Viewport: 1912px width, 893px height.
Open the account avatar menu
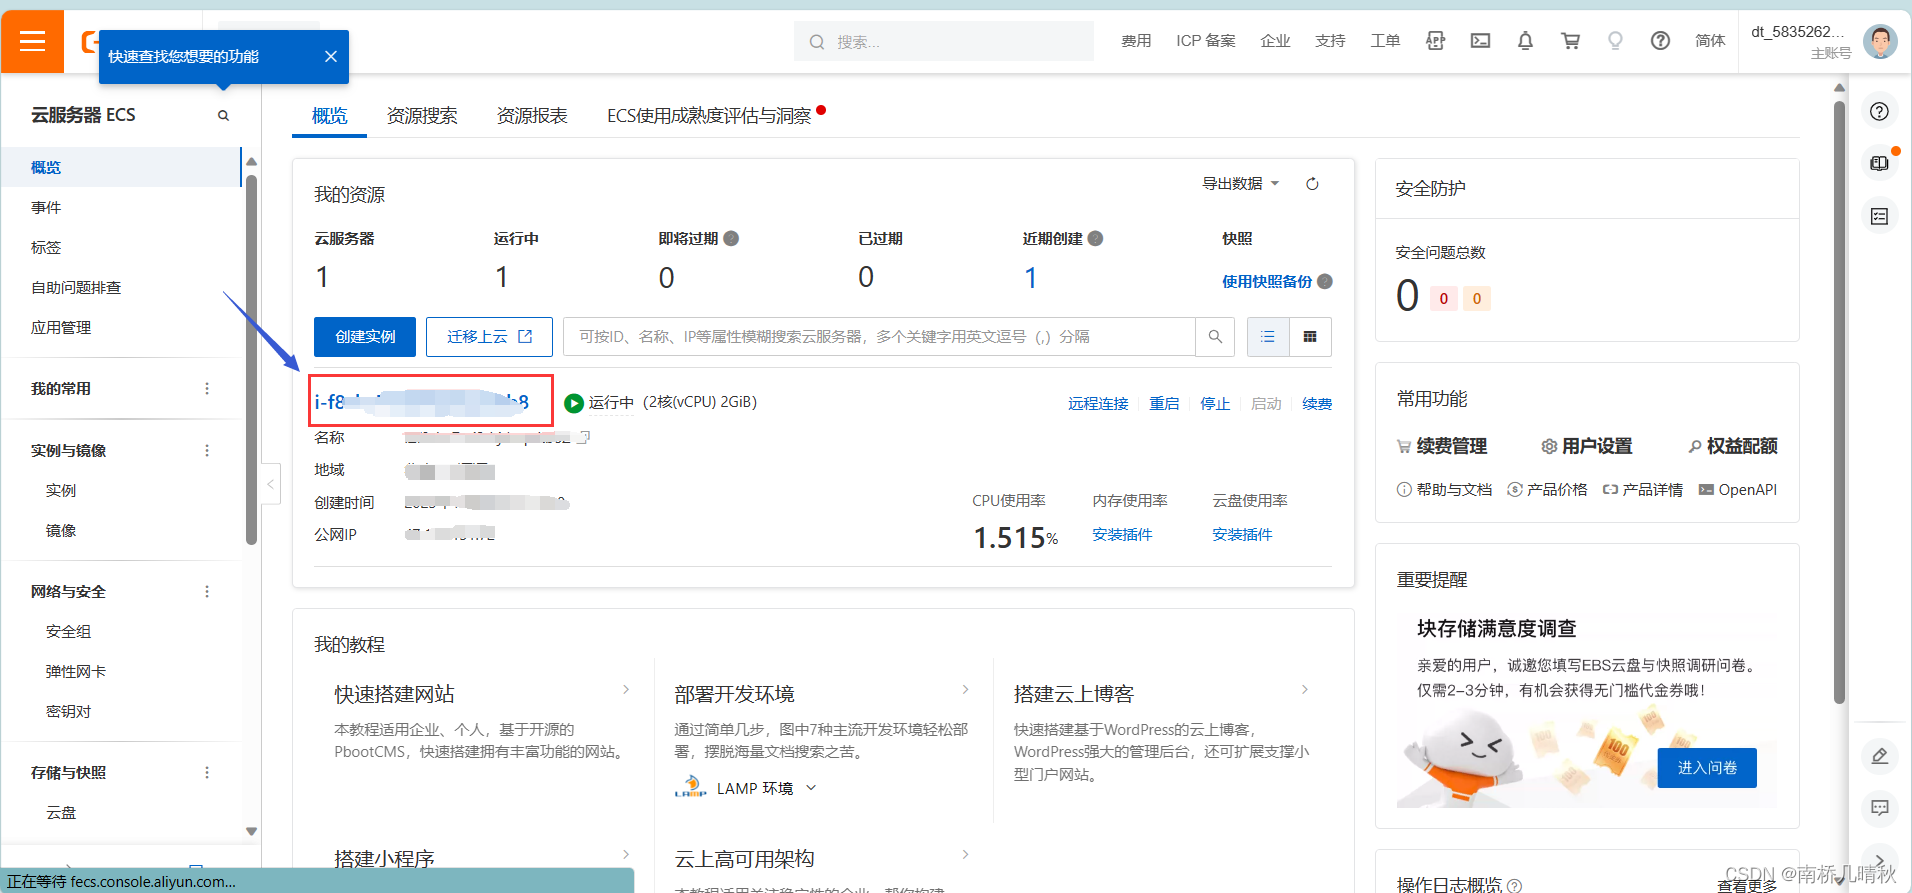1880,41
